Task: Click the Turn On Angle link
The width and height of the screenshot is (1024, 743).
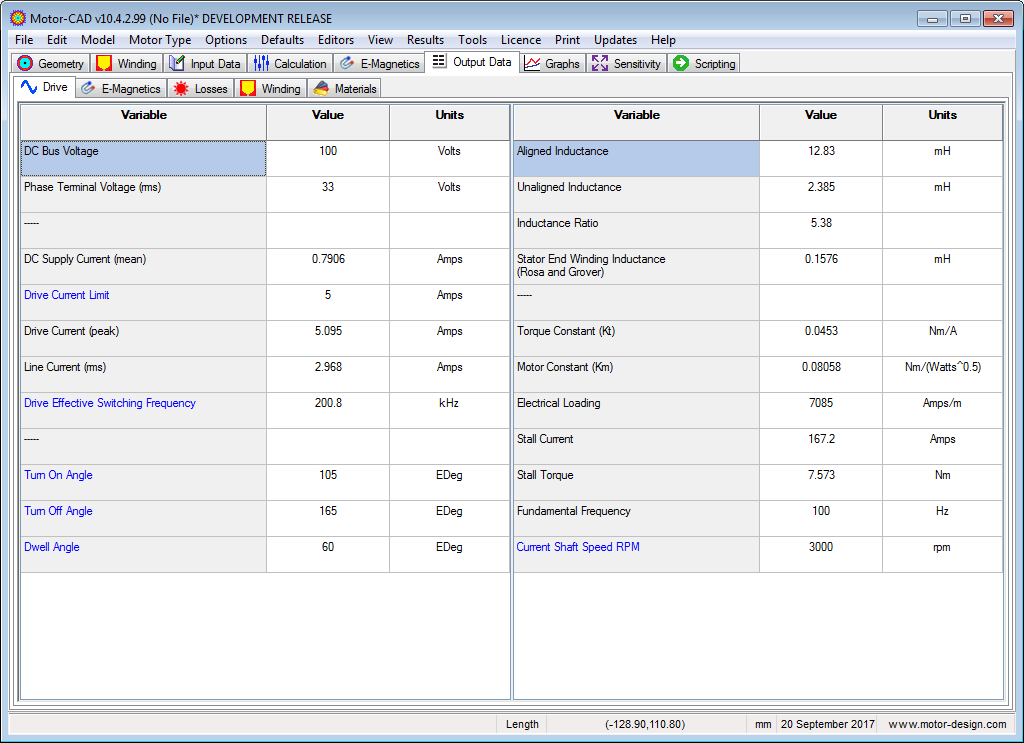Action: [58, 475]
